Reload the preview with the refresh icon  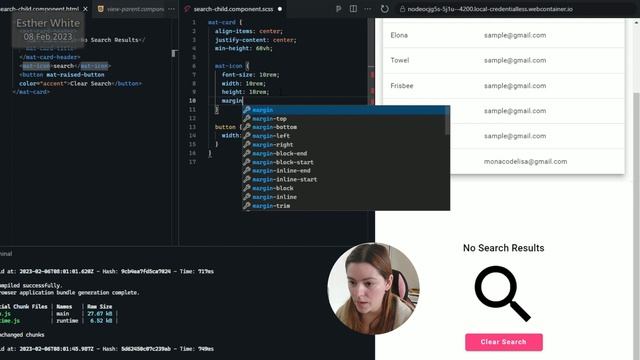[x=384, y=9]
